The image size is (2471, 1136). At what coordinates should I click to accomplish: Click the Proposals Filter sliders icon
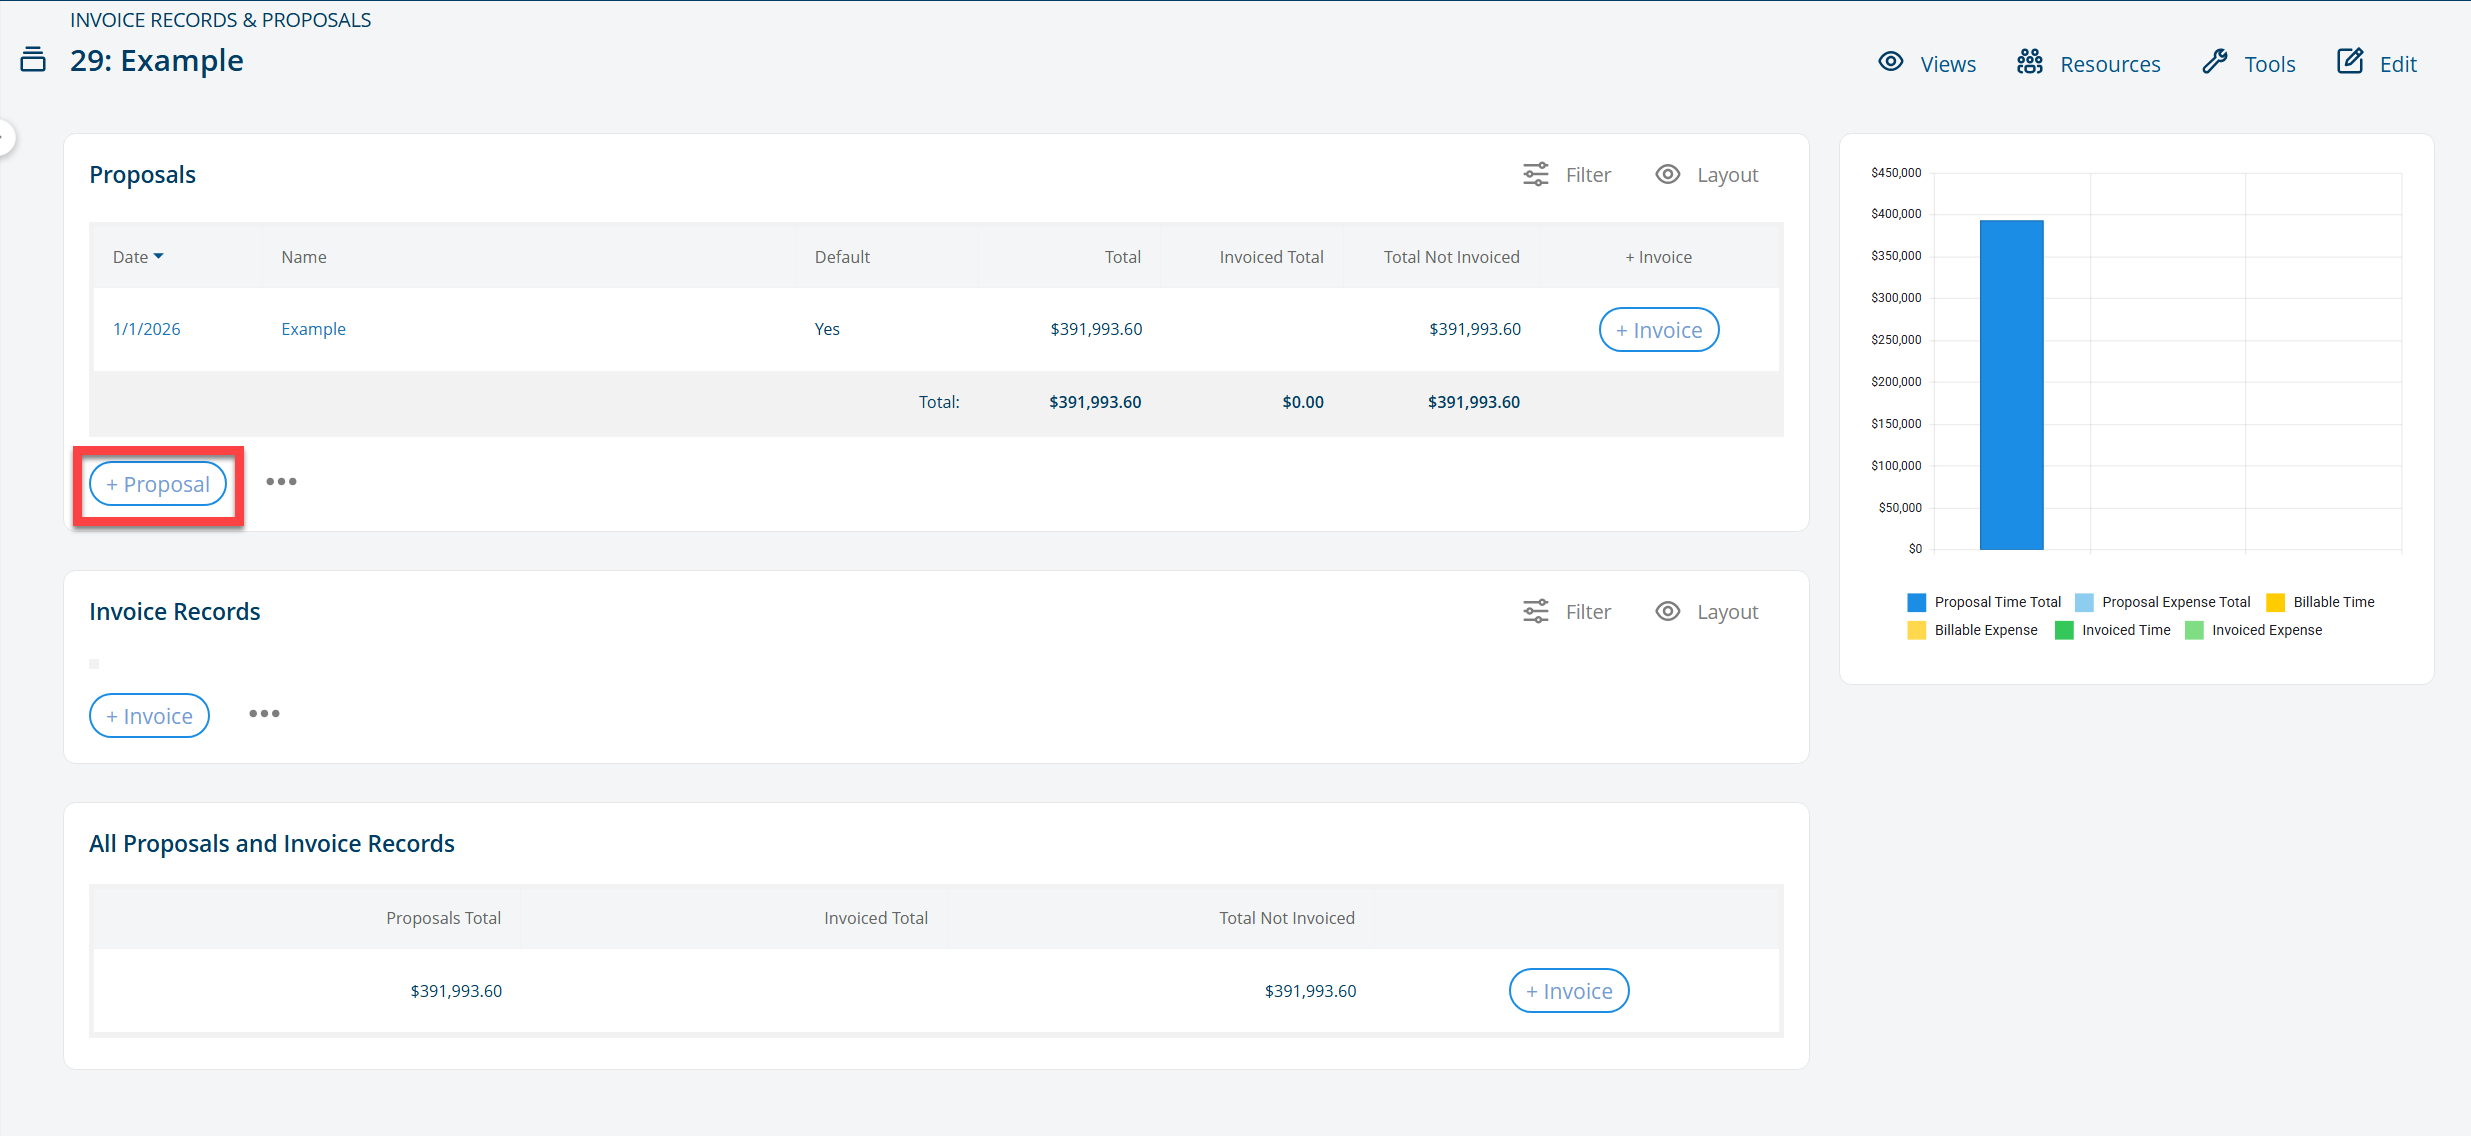pyautogui.click(x=1536, y=174)
